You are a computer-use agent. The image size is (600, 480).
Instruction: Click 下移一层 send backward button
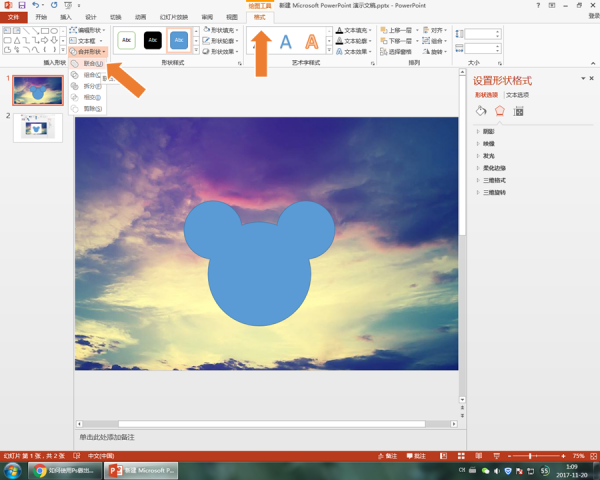[396, 41]
